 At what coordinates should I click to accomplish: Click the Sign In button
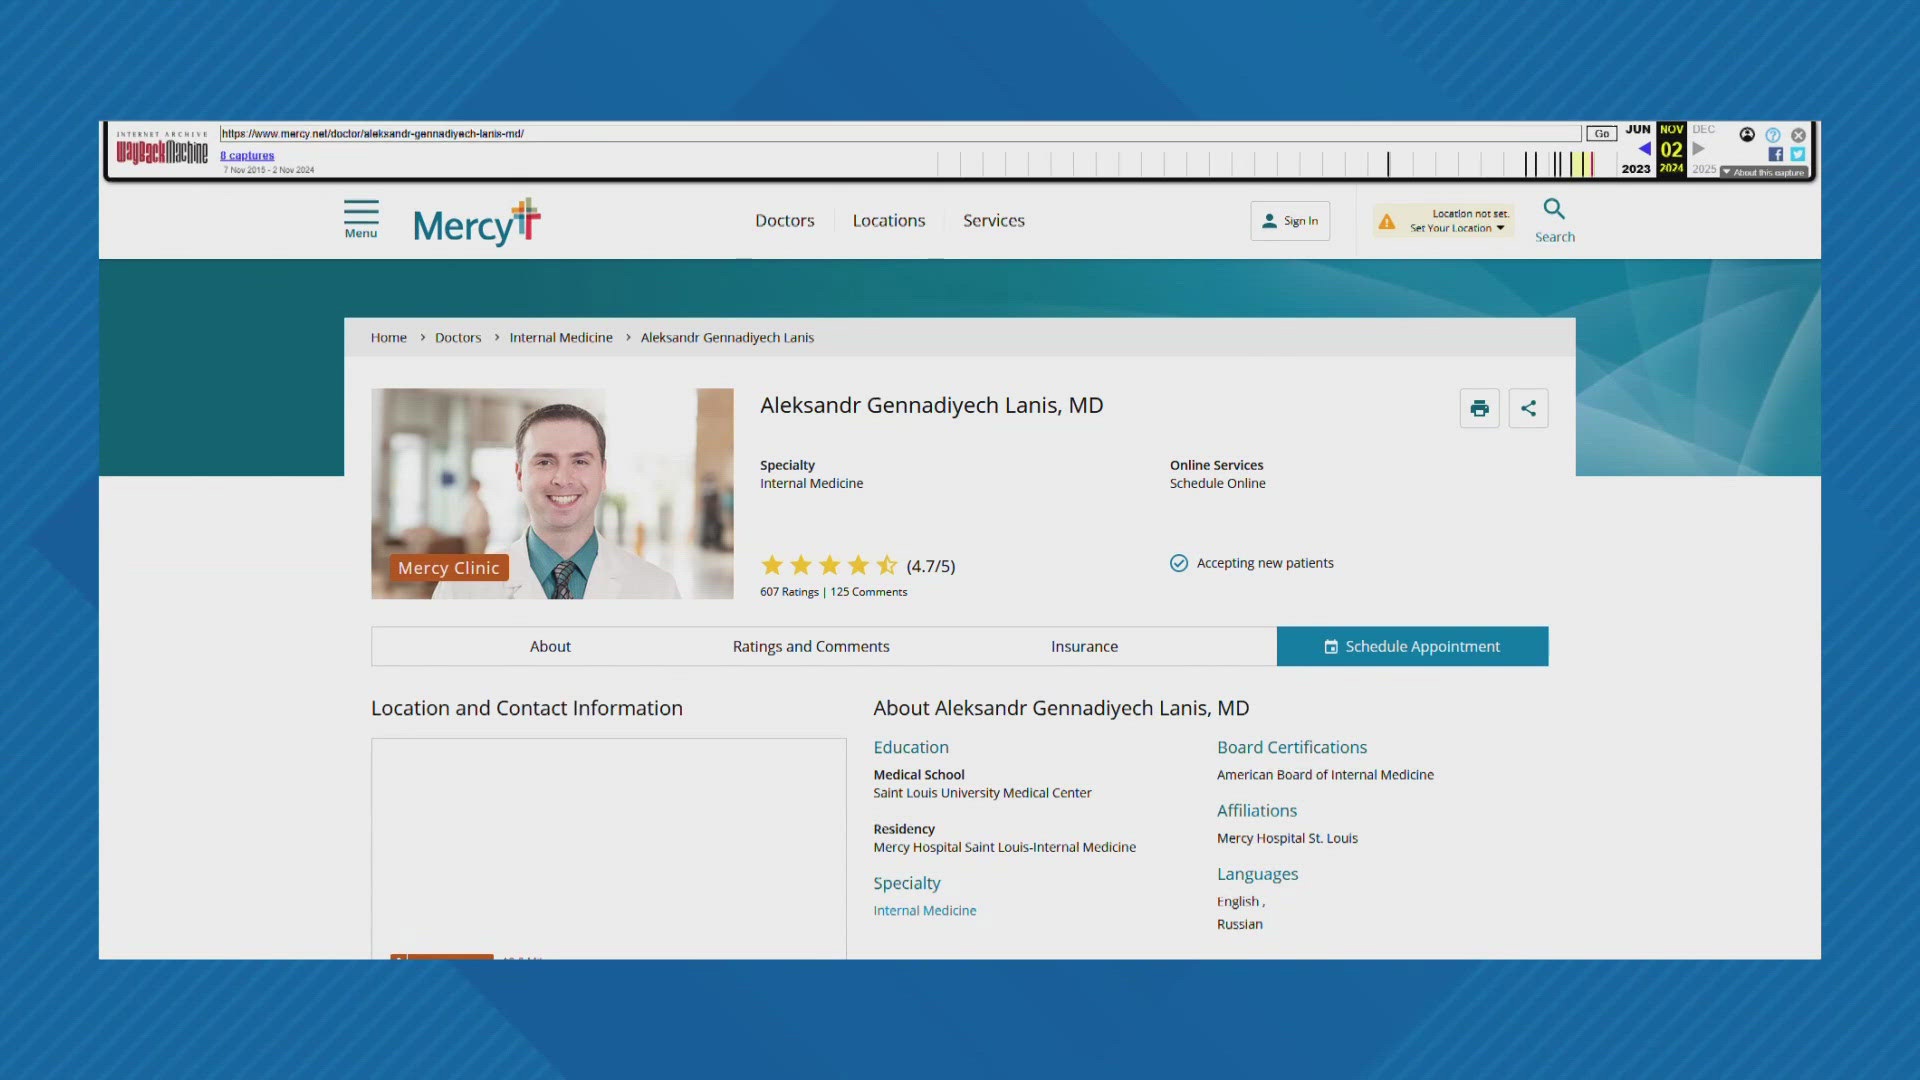click(x=1290, y=221)
